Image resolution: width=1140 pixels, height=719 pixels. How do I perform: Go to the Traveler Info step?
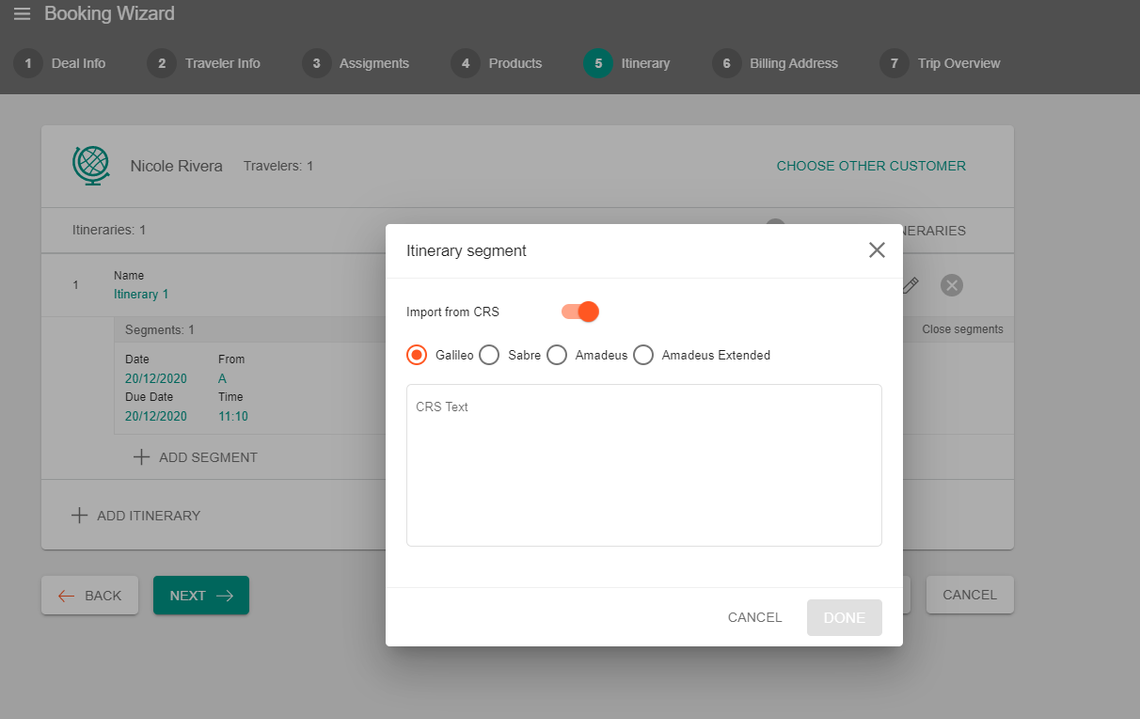click(x=222, y=63)
